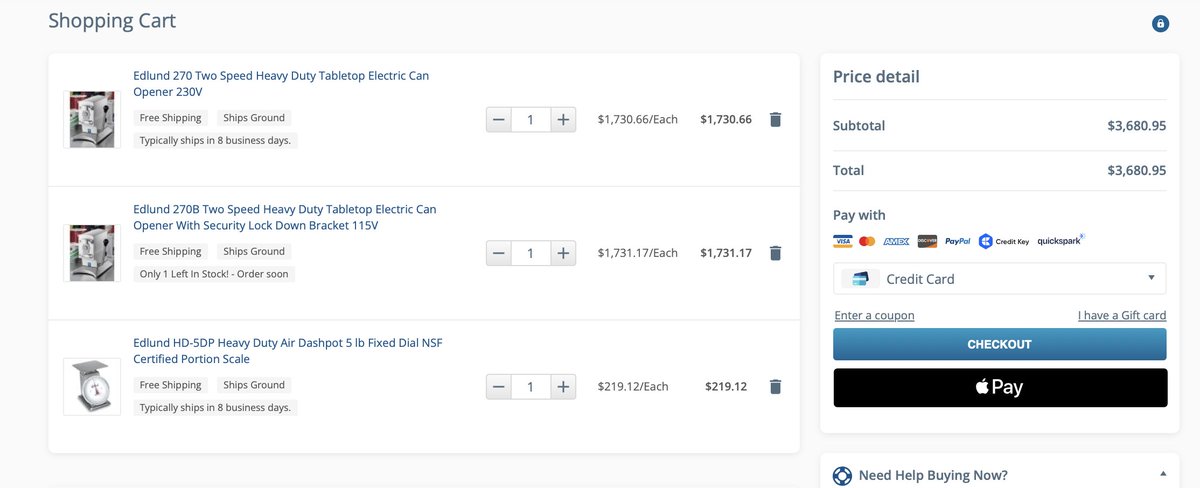Open thumbnail of Edlund 270 230V can opener

[92, 120]
